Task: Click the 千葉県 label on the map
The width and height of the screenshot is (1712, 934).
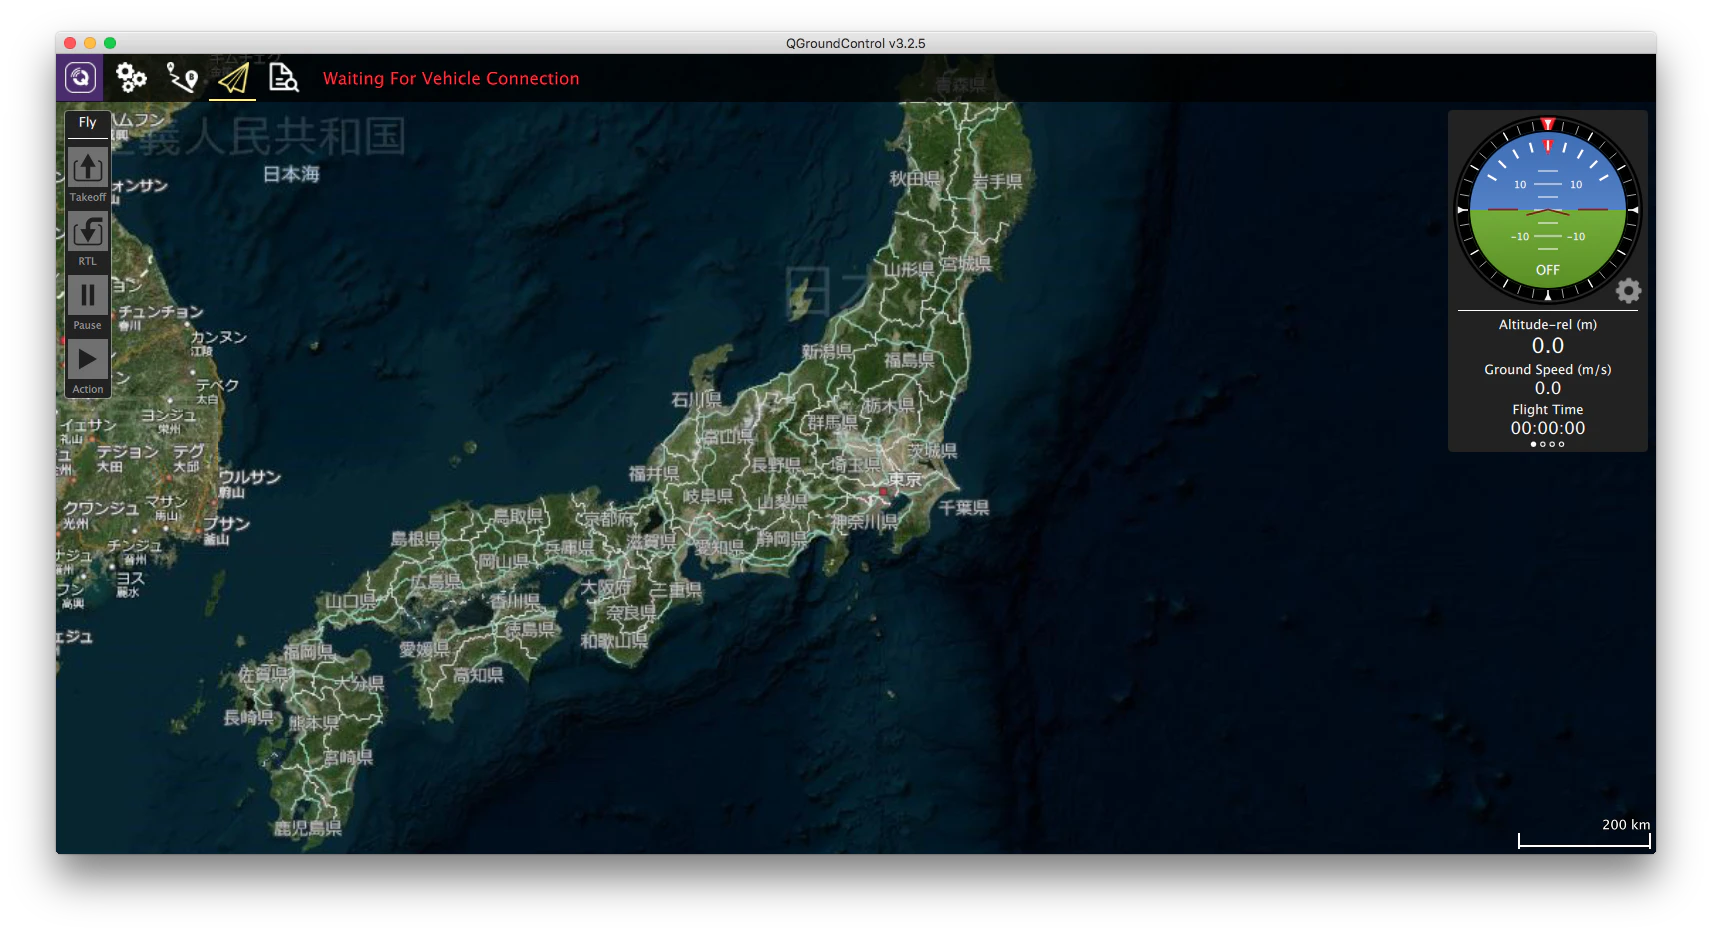Action: click(x=964, y=508)
